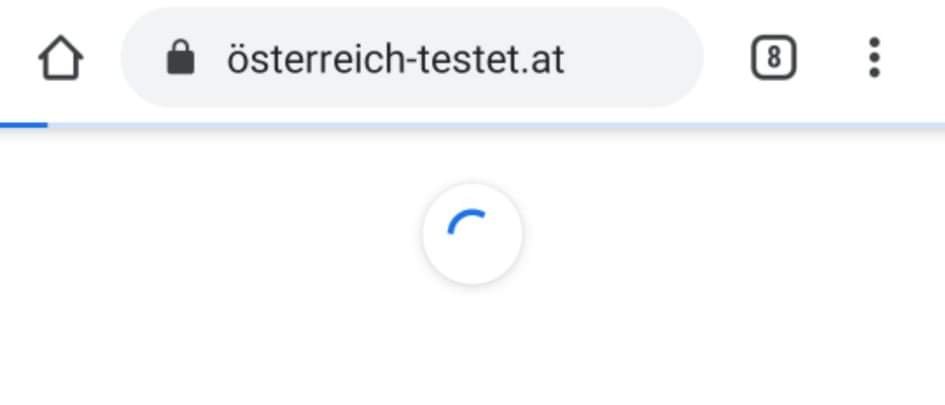Click the pull-to-refresh spinner indicator

tap(472, 233)
